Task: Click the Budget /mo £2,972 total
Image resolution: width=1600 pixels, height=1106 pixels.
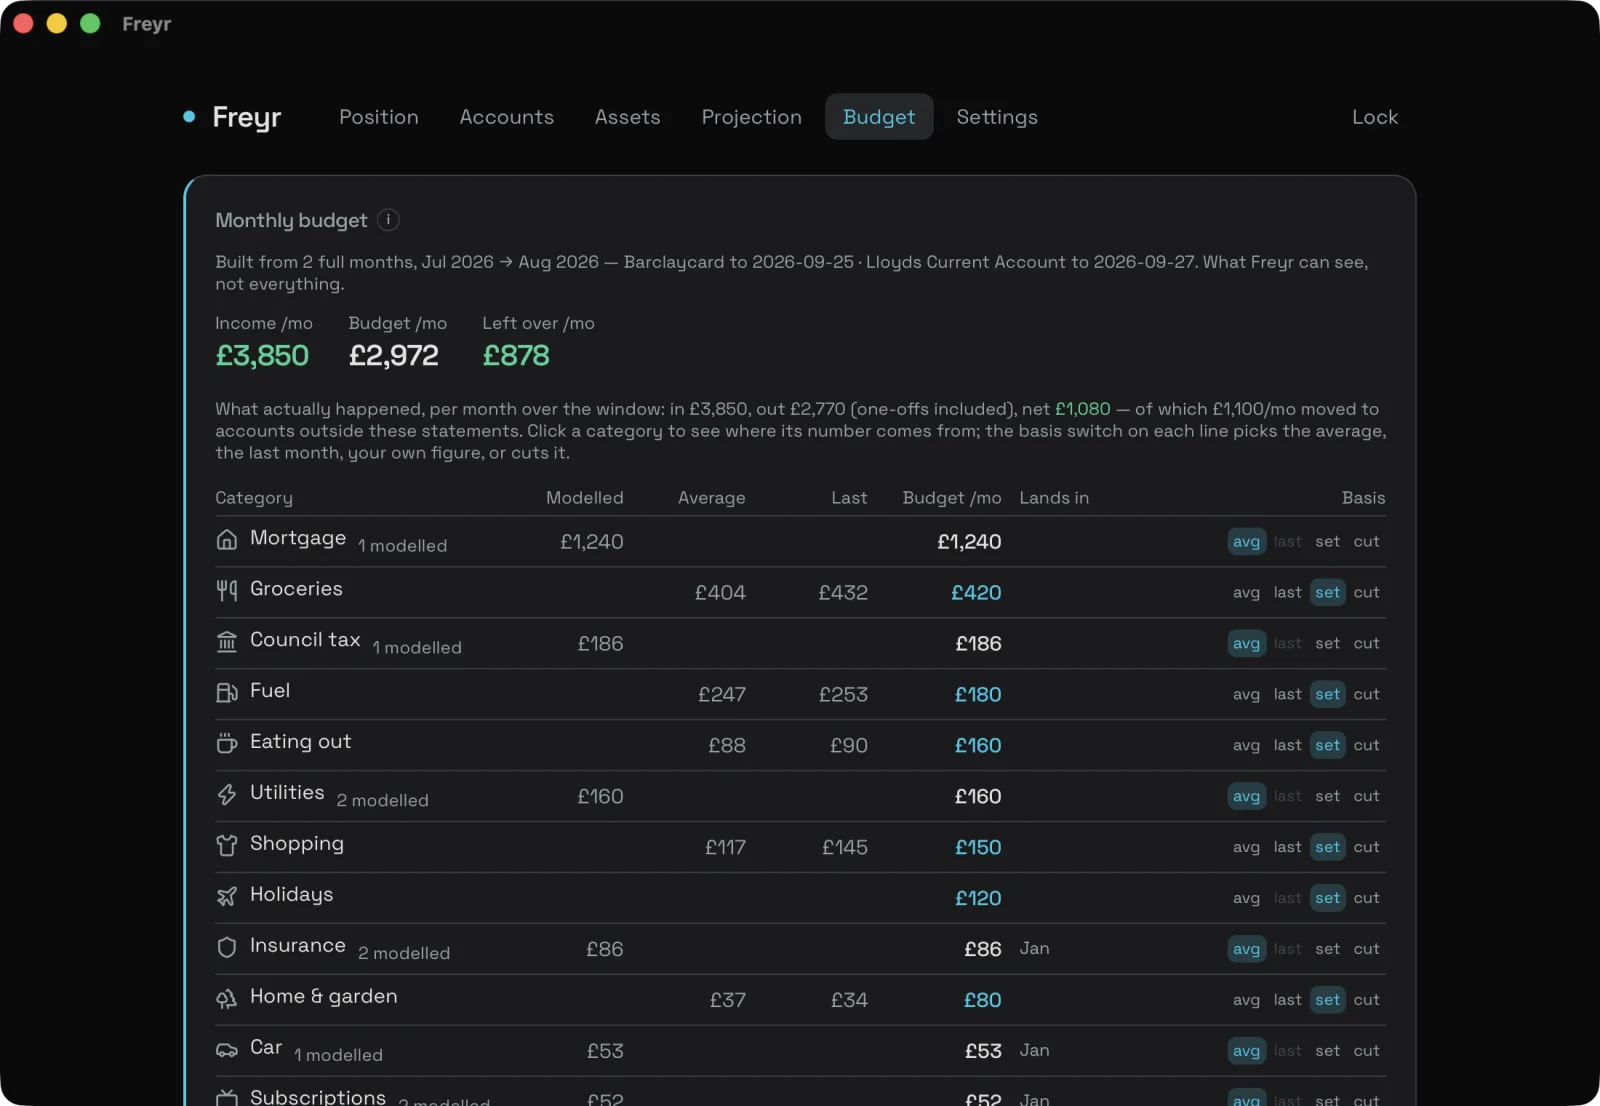Action: 394,356
